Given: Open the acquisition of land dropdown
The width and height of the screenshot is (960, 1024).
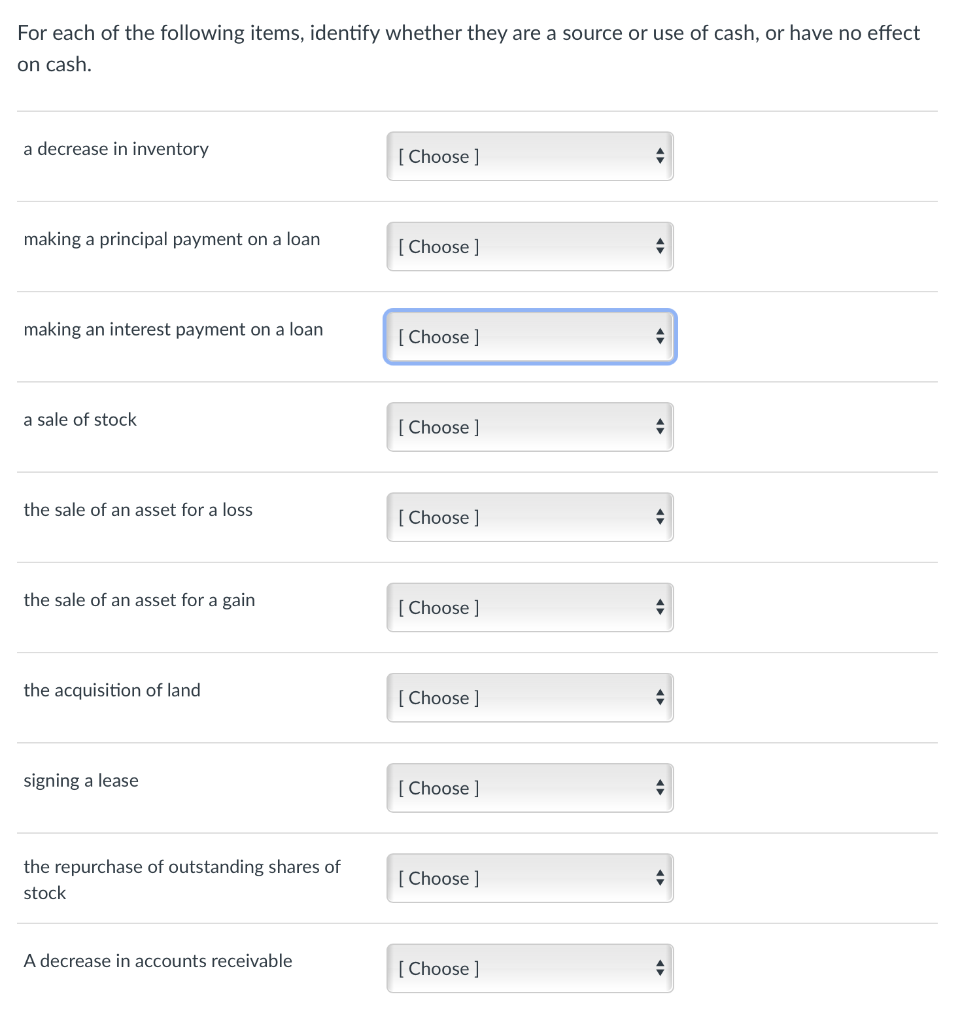Looking at the screenshot, I should [530, 697].
